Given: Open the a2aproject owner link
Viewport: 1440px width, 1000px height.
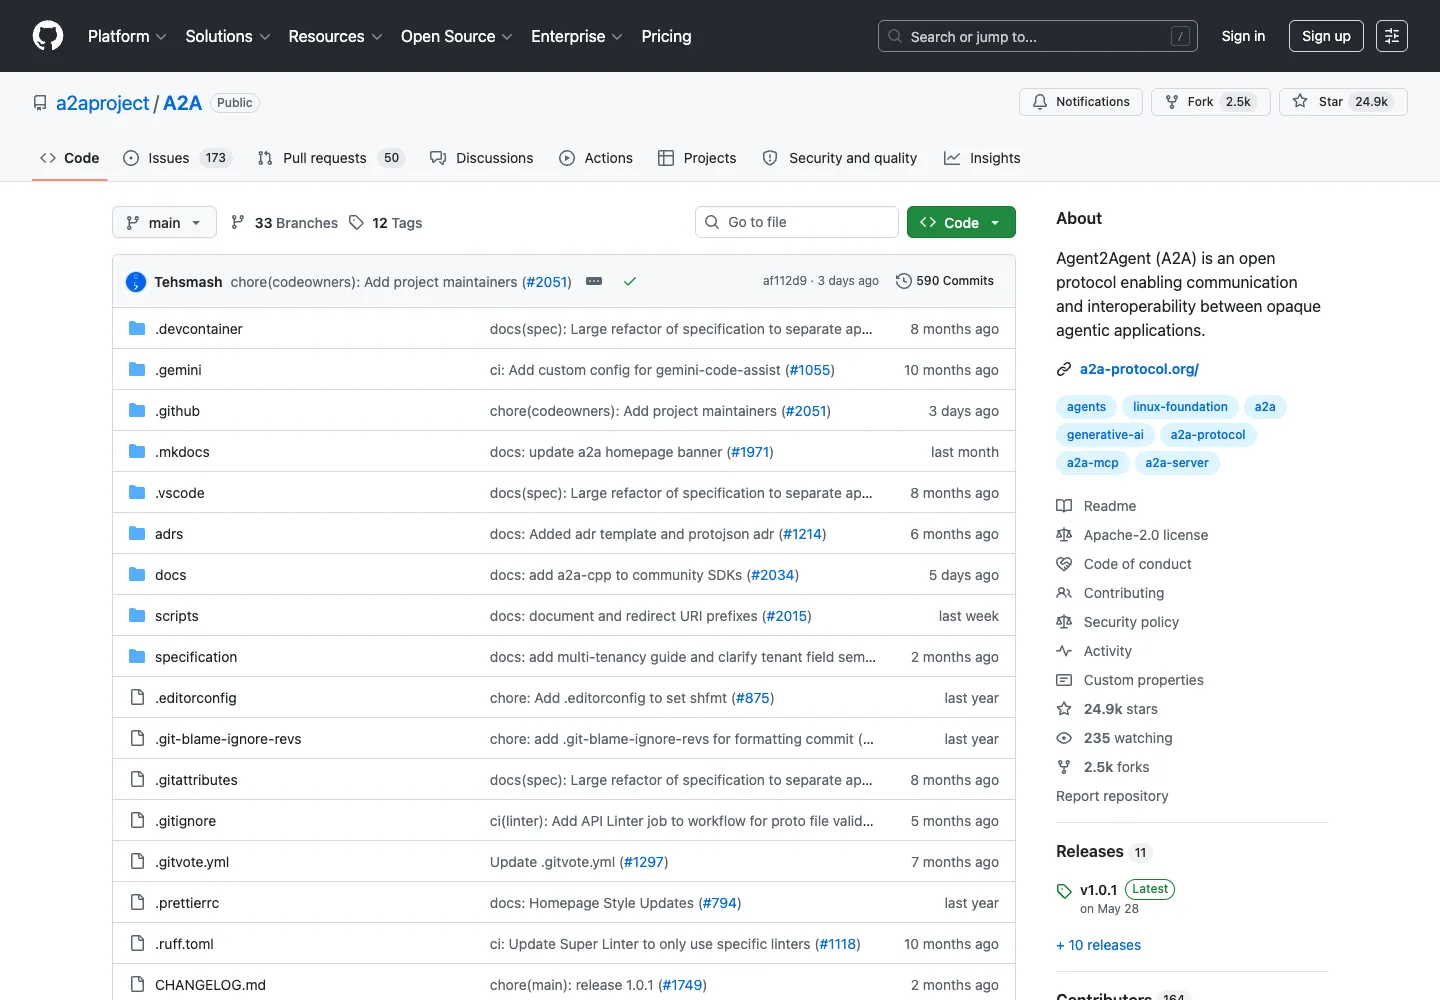Looking at the screenshot, I should click(x=102, y=103).
